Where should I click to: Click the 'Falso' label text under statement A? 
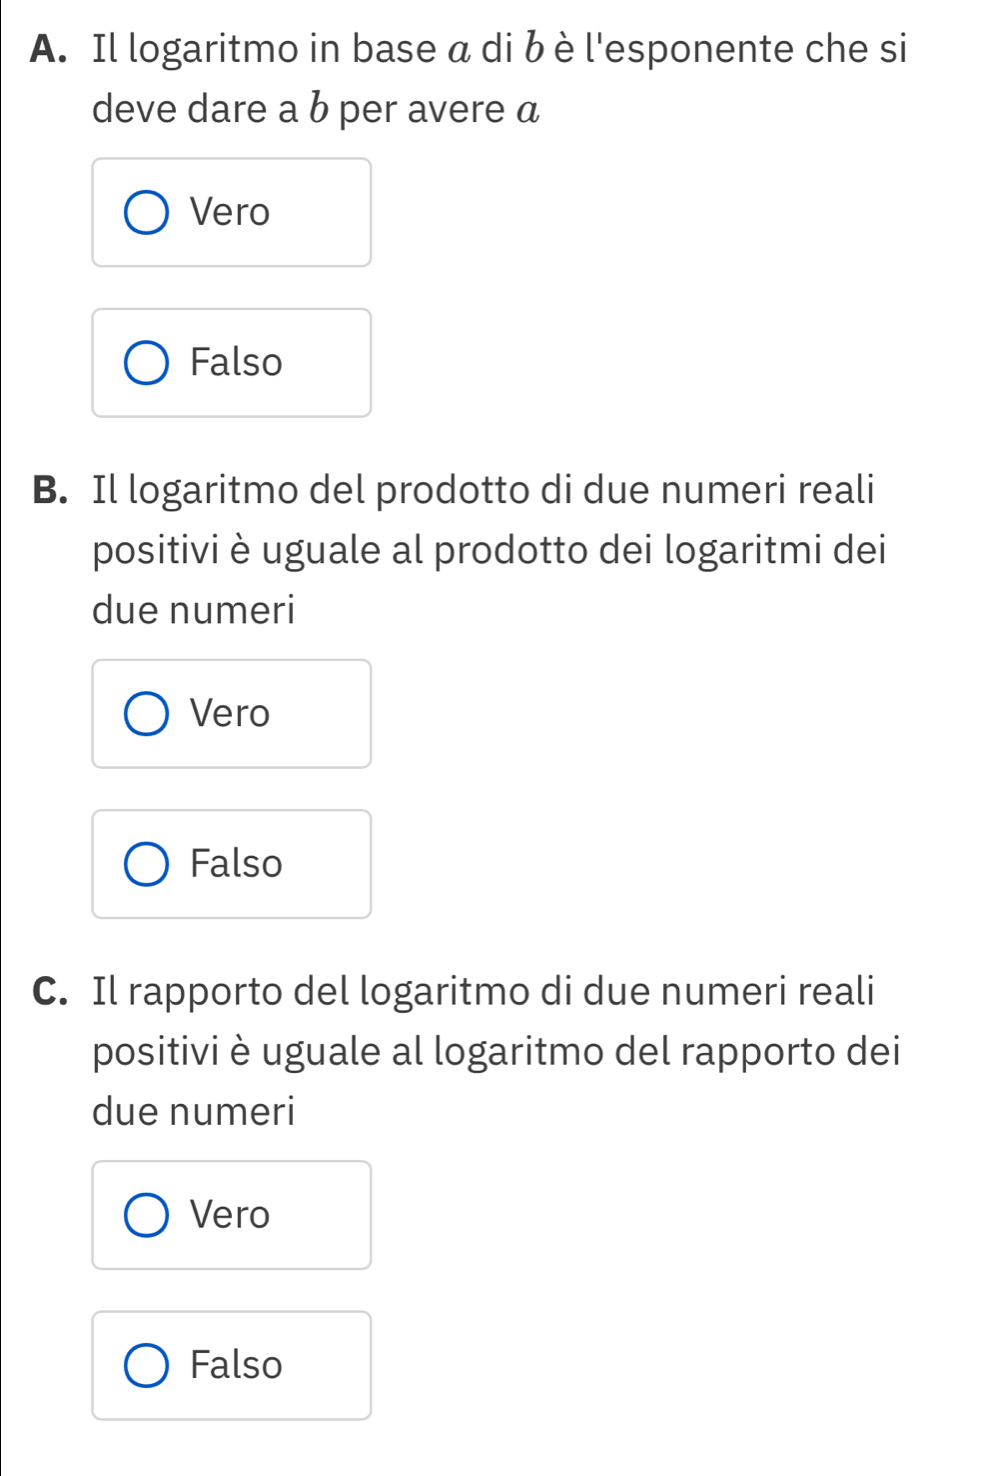(236, 362)
